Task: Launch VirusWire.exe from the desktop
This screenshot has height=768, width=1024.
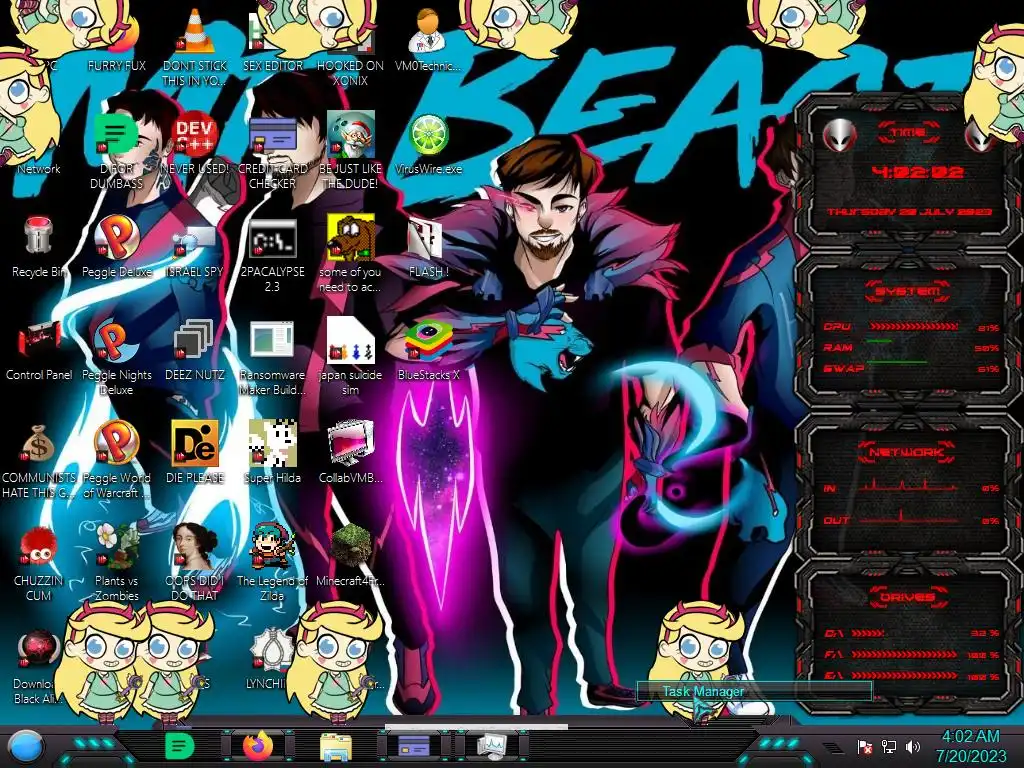Action: point(428,144)
